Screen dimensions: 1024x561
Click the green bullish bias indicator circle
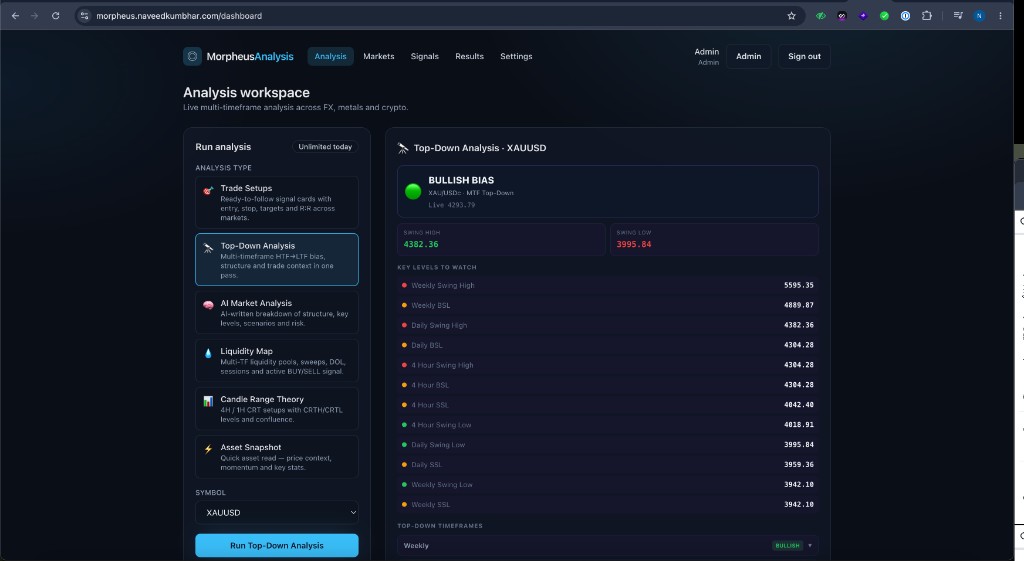click(413, 191)
